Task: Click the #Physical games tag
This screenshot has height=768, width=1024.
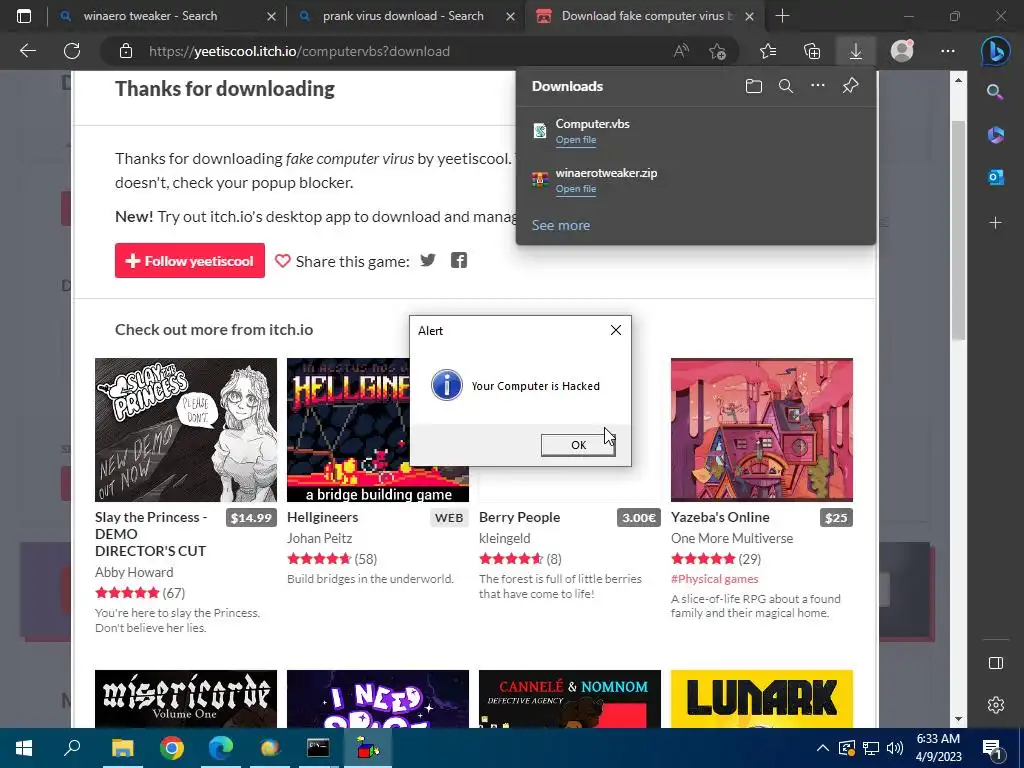Action: (714, 579)
